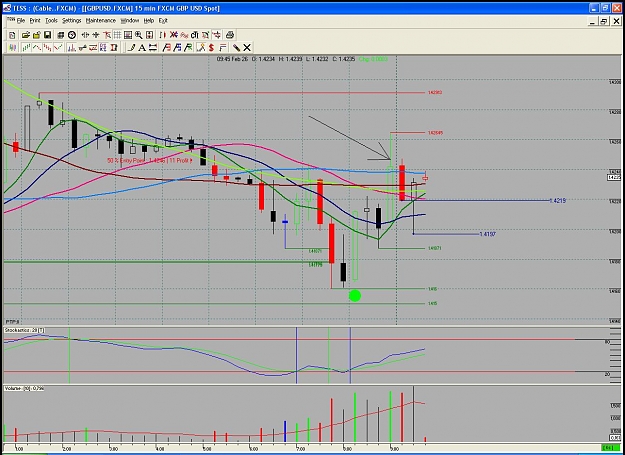Click the green flag marker icon
The height and width of the screenshot is (455, 625).
189,48
